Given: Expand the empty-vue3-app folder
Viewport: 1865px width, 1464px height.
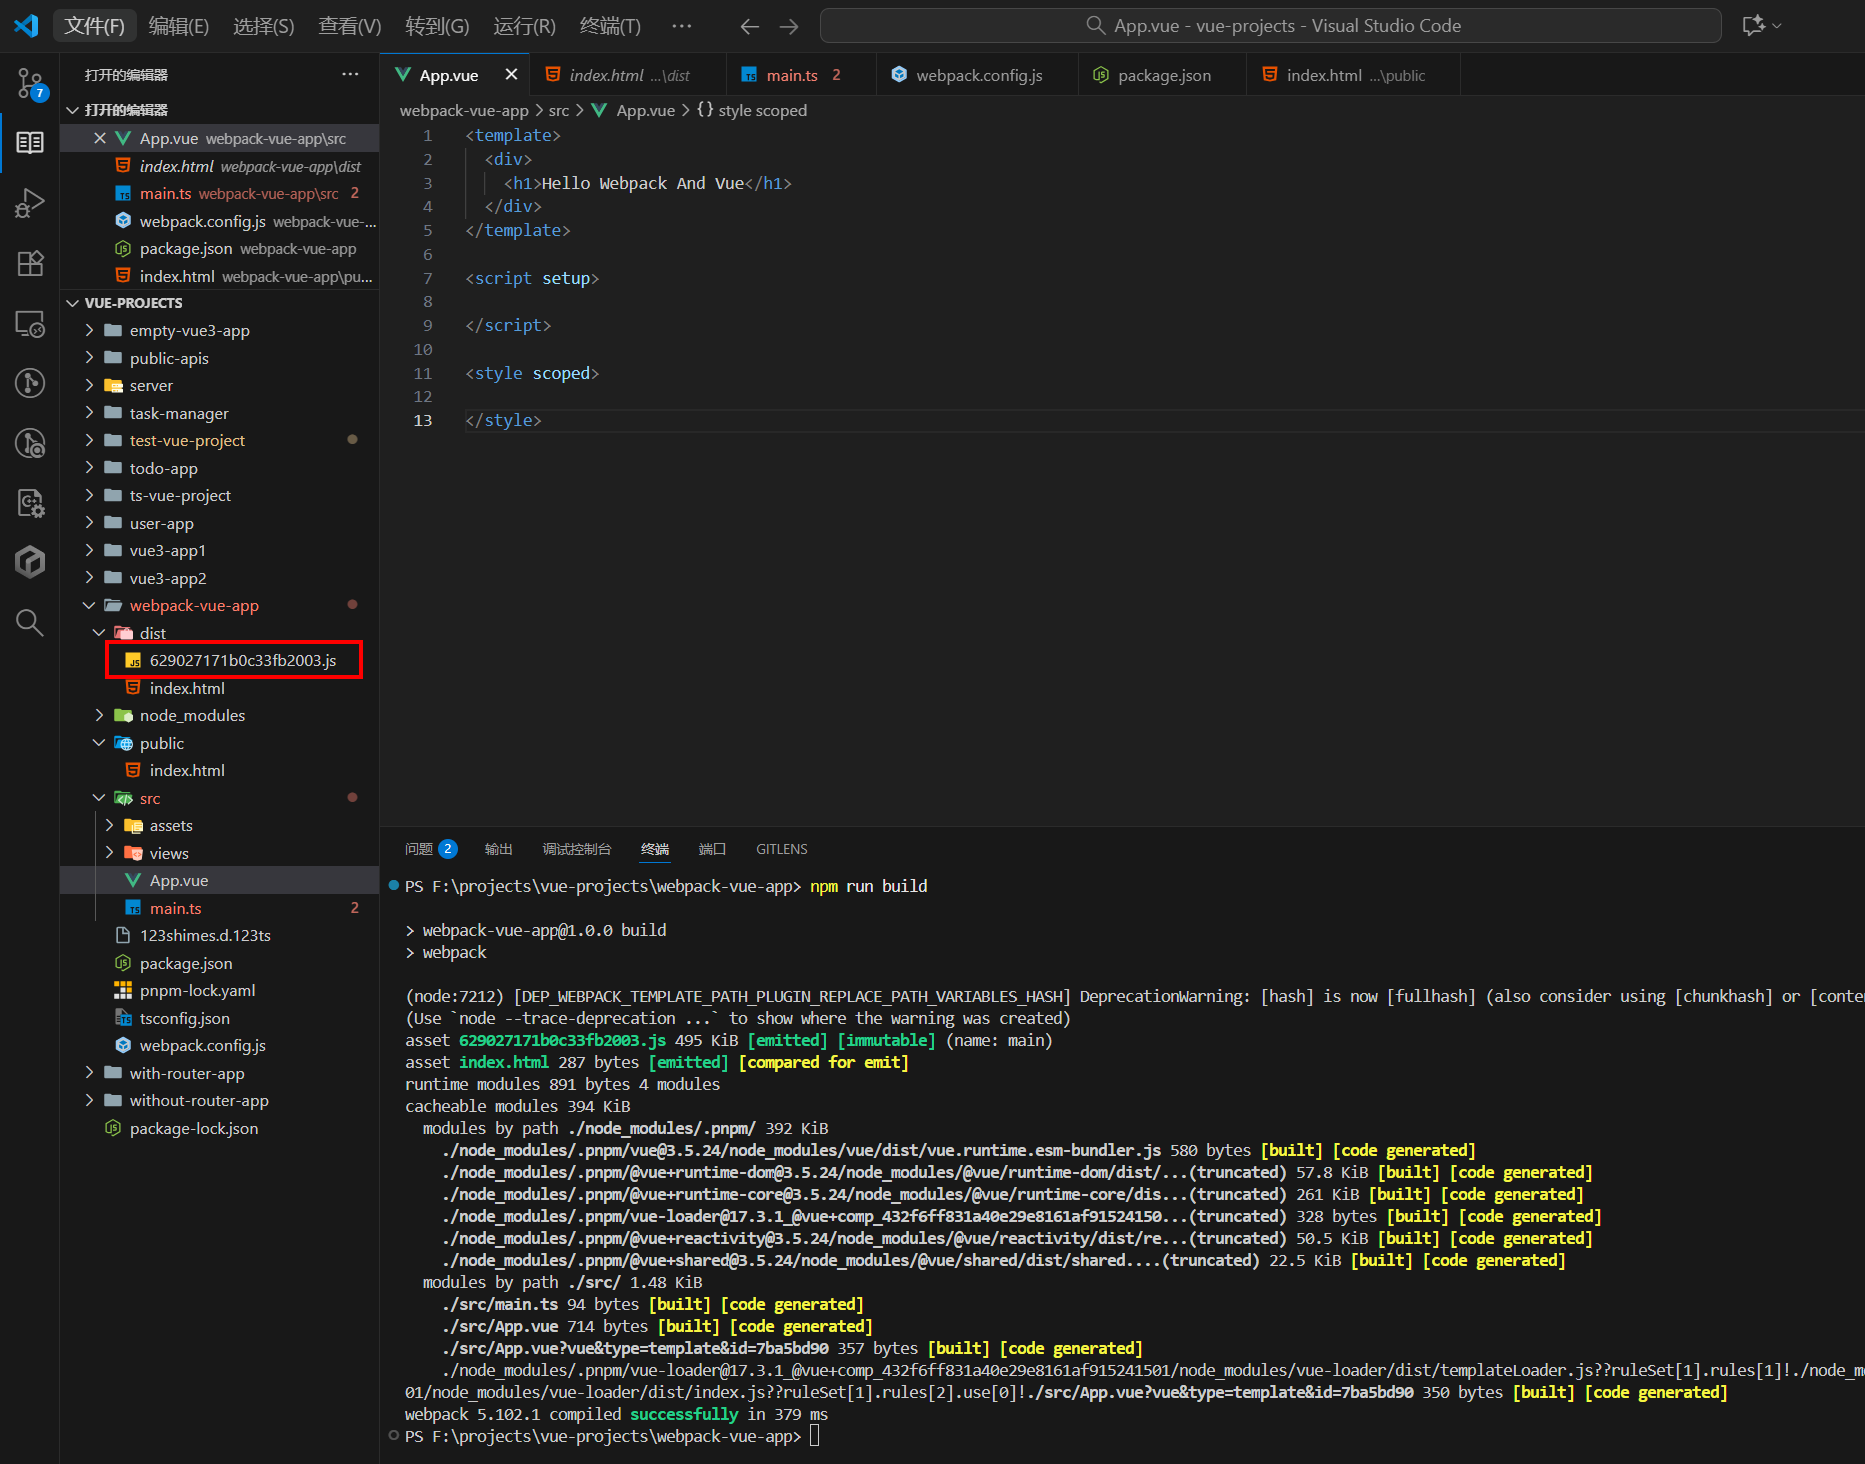Looking at the screenshot, I should pos(89,330).
